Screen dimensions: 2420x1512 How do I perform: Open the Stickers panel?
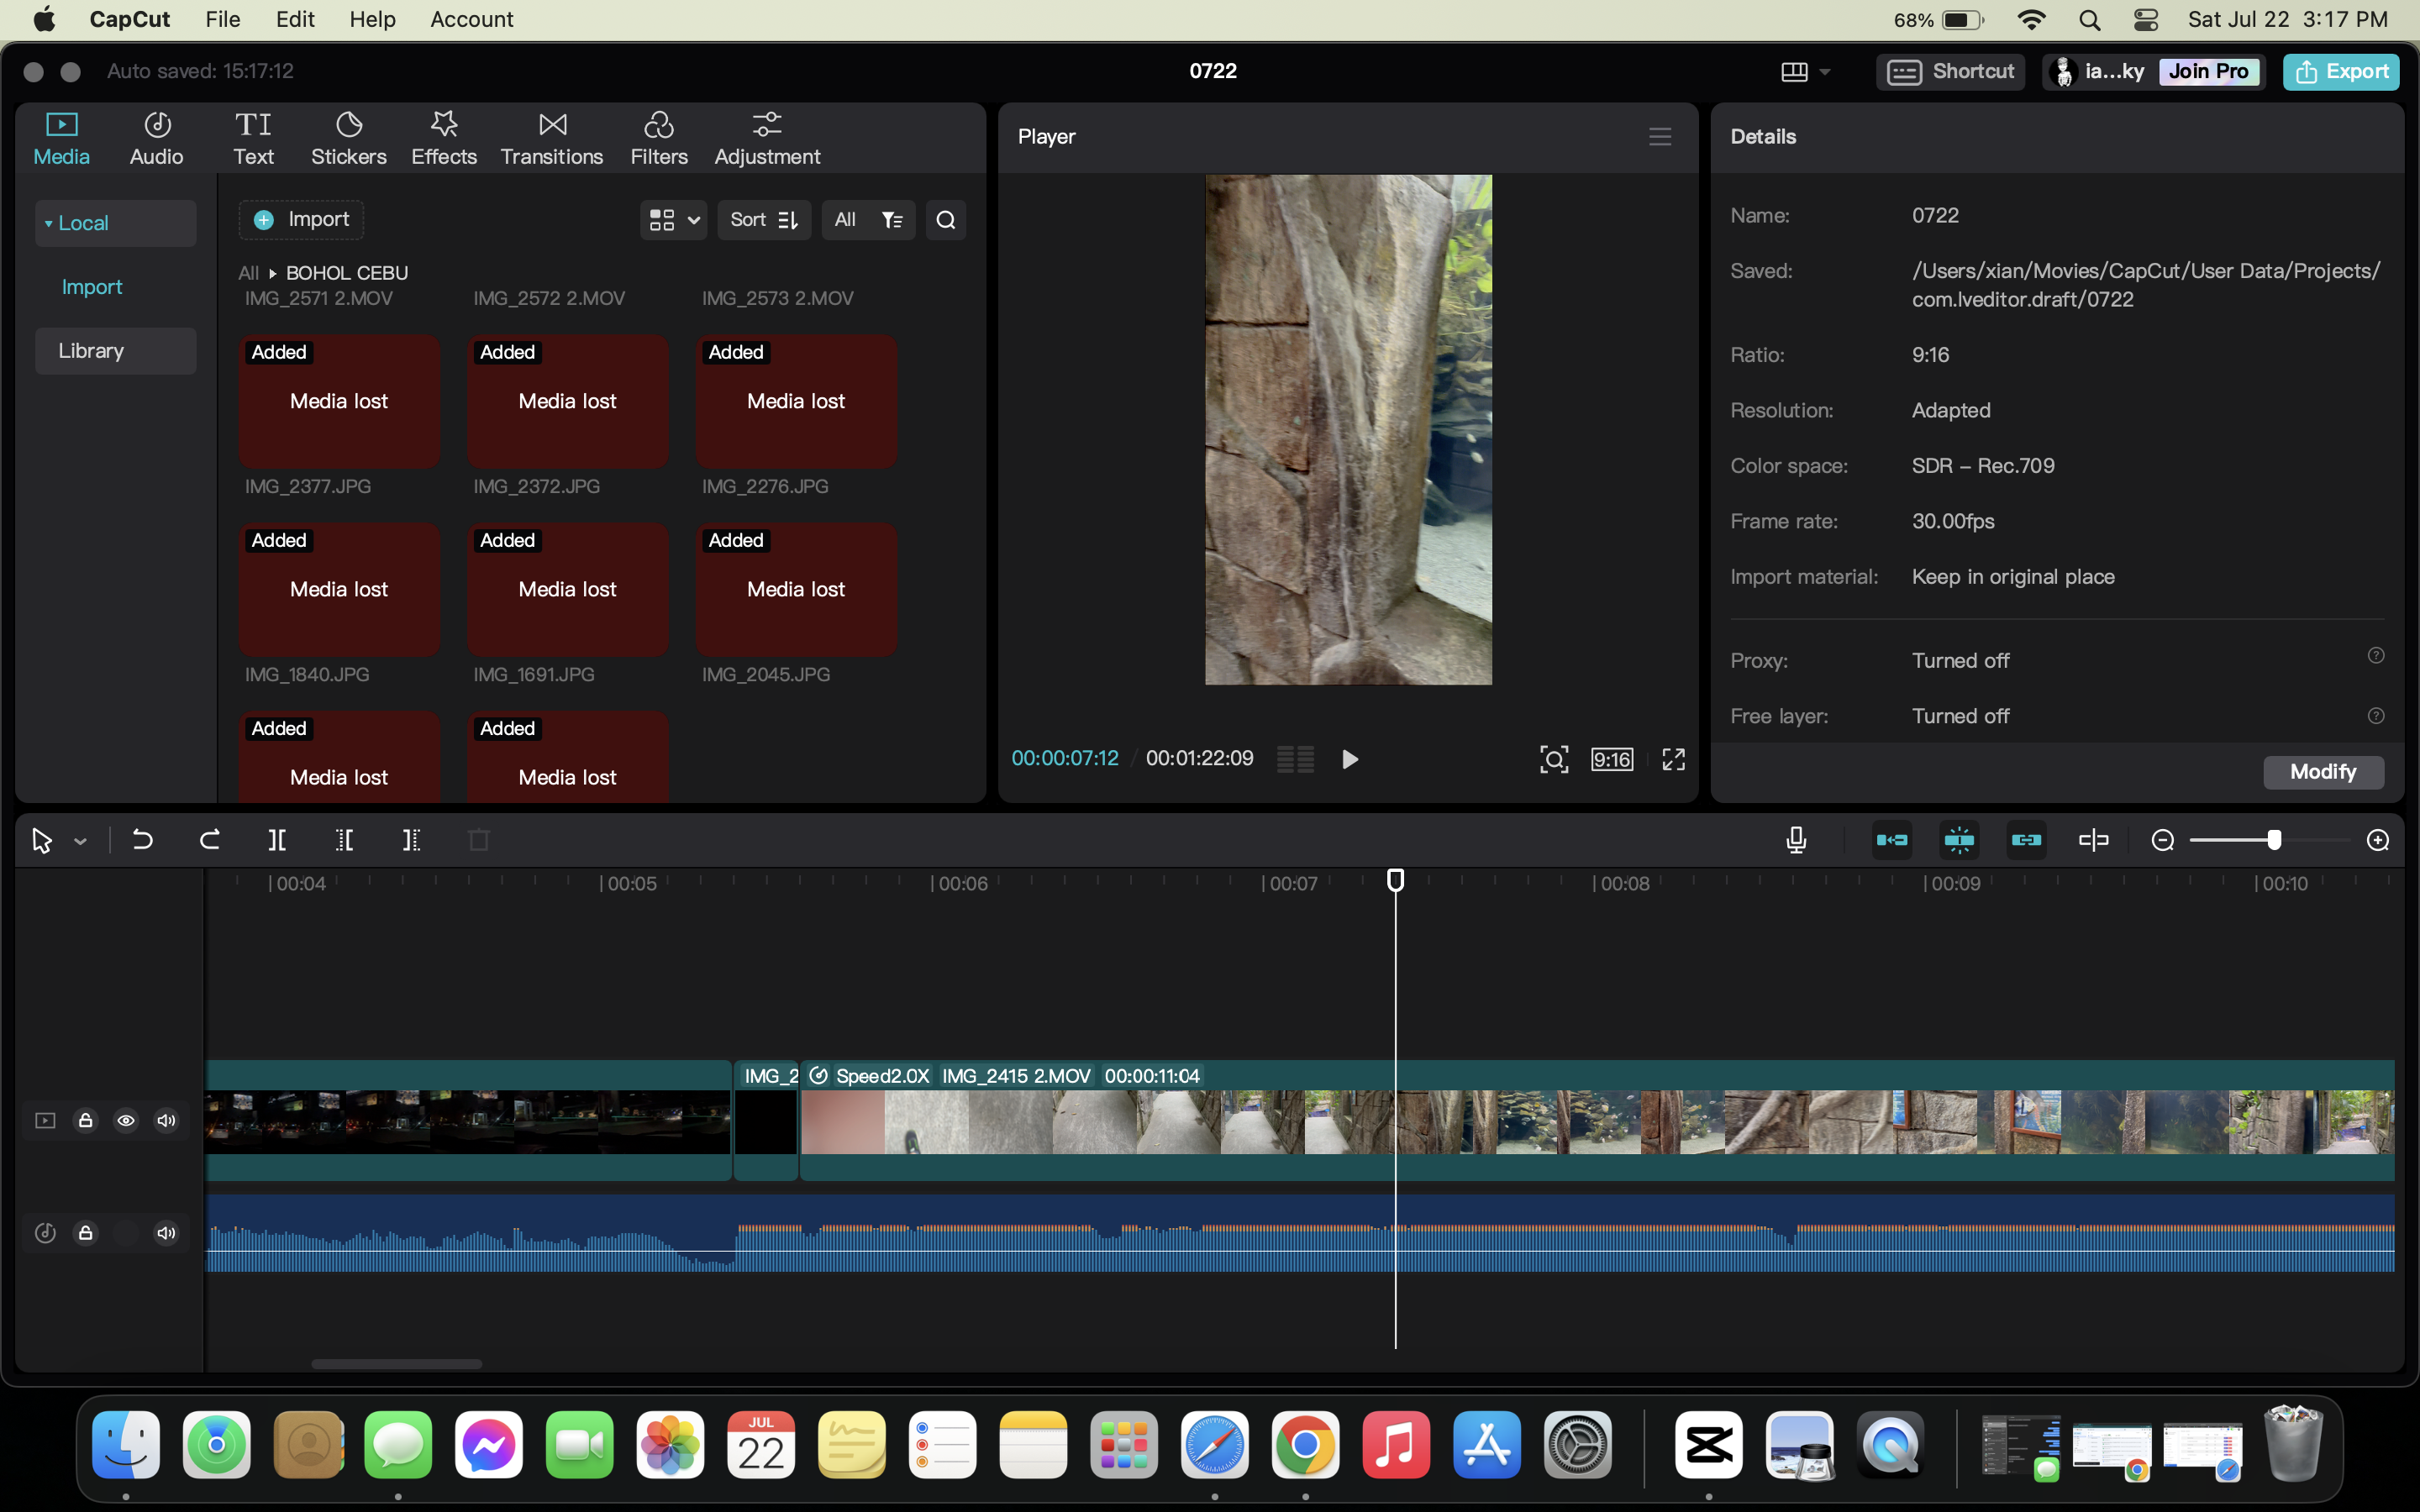(348, 138)
